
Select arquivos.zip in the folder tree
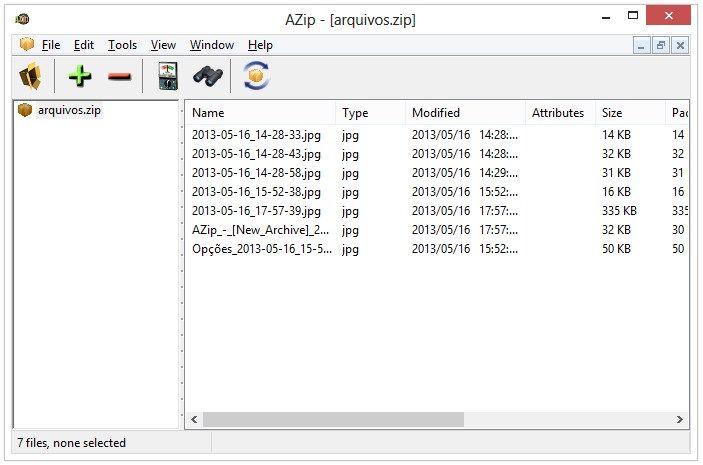click(x=69, y=110)
